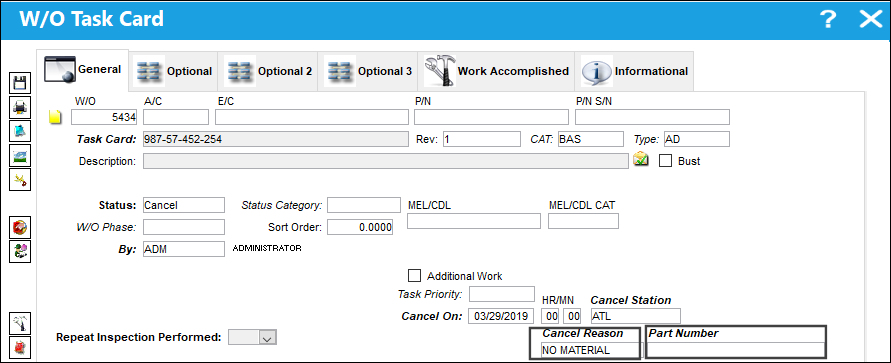The width and height of the screenshot is (891, 363).
Task: Click the Print icon in sidebar
Action: [x=21, y=107]
